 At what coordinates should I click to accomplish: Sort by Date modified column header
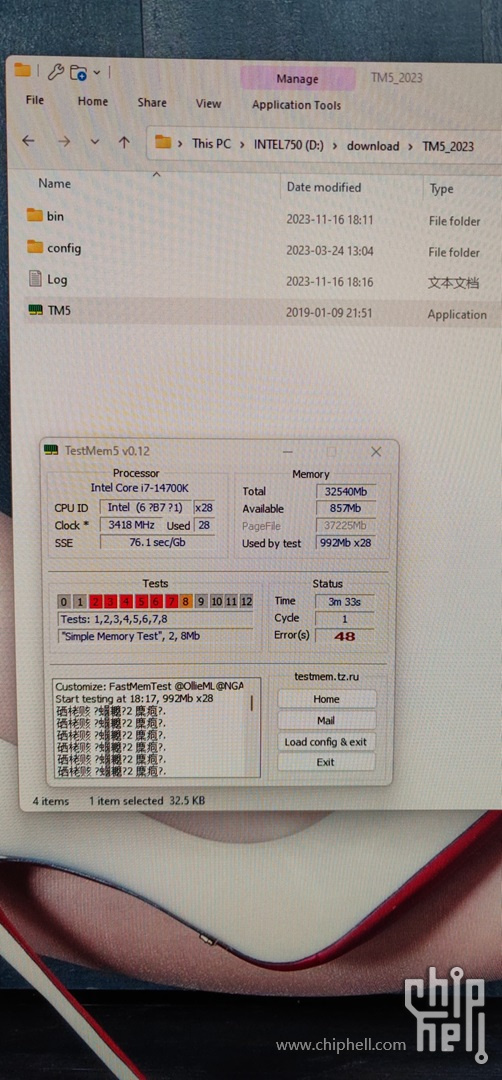coord(324,187)
